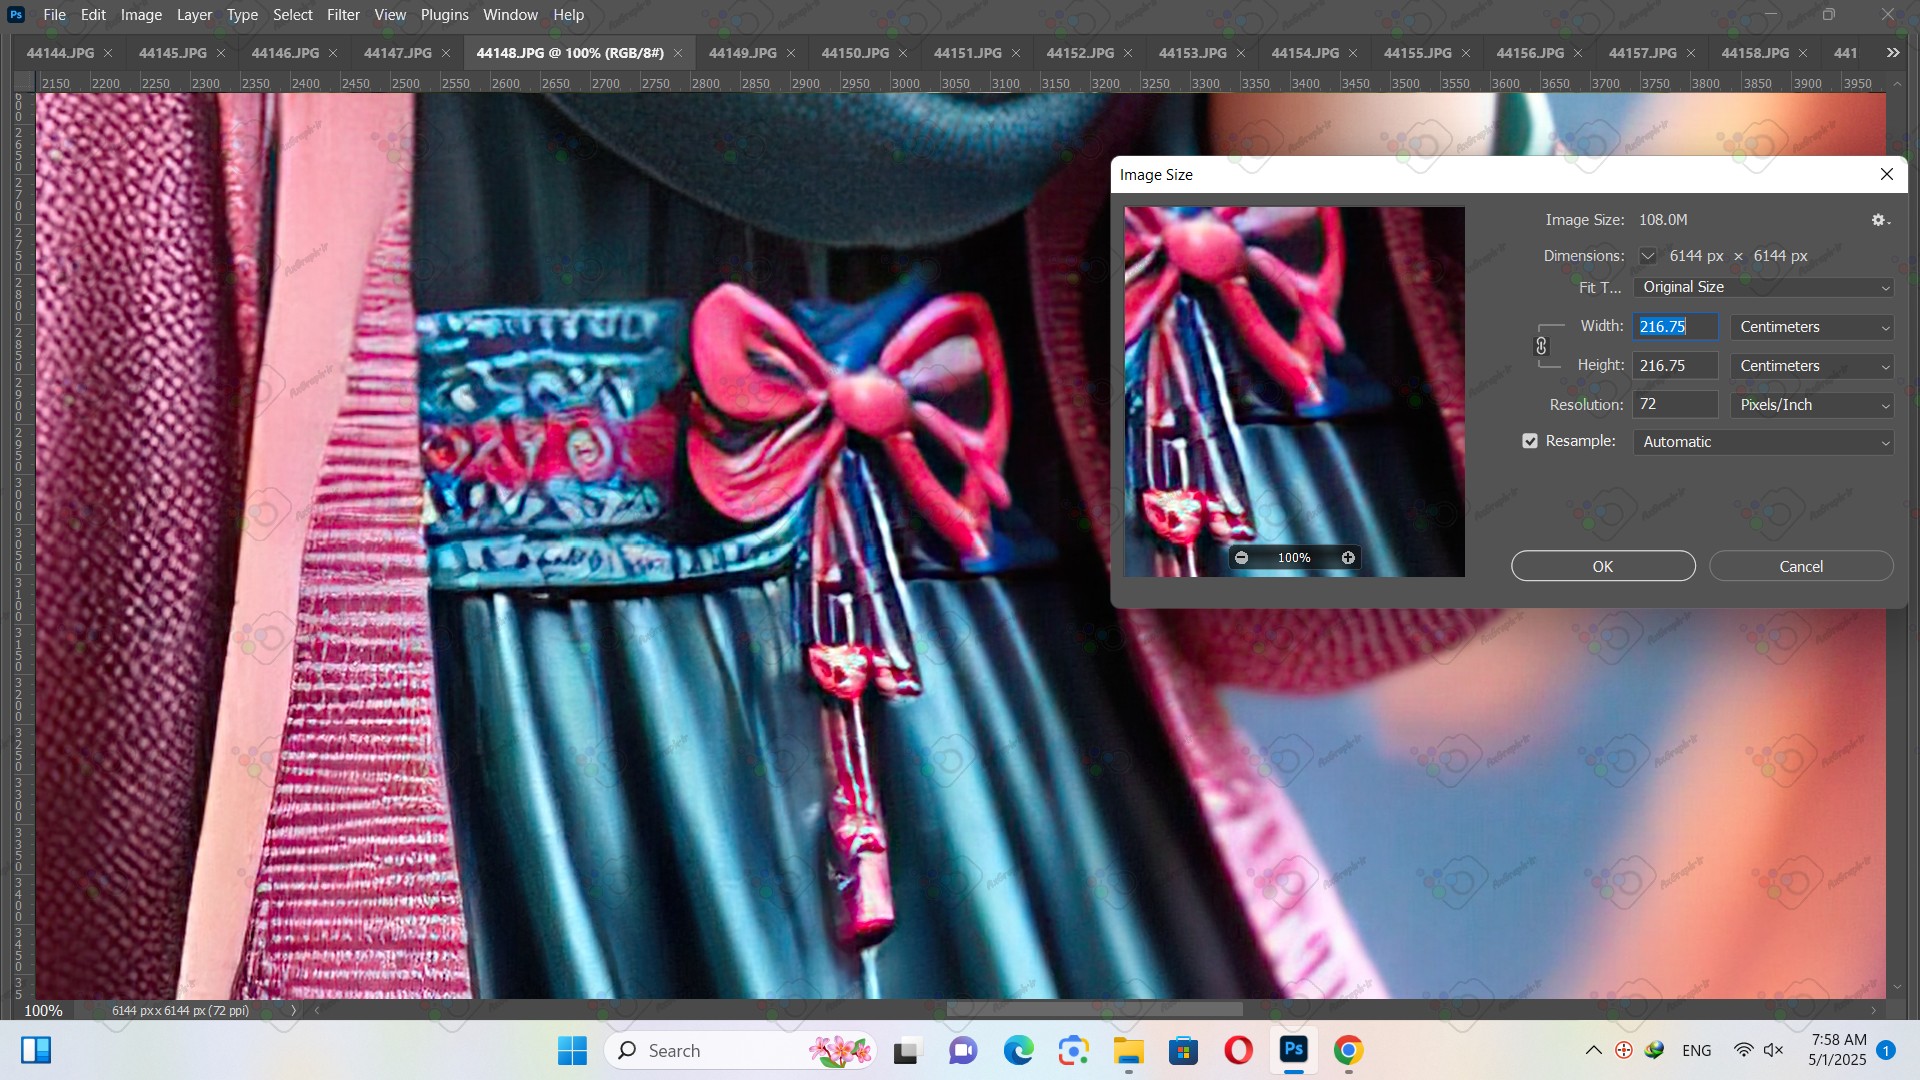Screen dimensions: 1920x1080
Task: Open the File menu
Action: tap(55, 15)
